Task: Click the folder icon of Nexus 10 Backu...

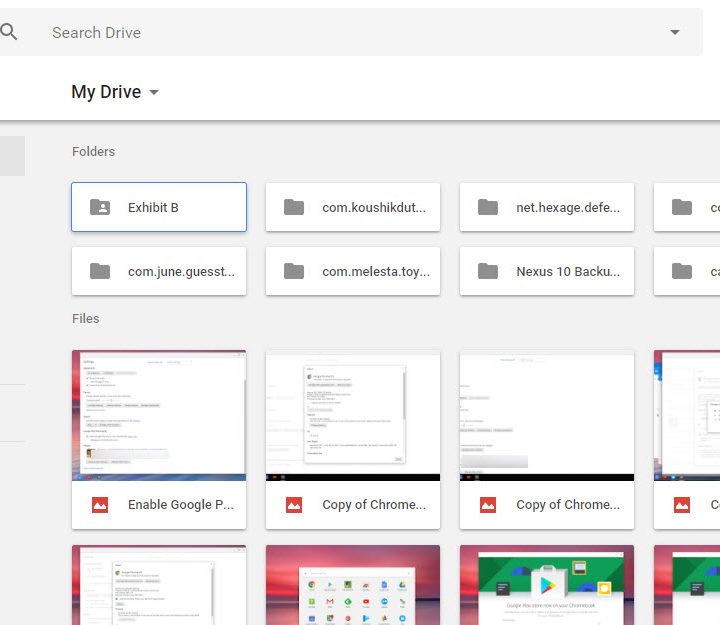Action: pyautogui.click(x=488, y=271)
